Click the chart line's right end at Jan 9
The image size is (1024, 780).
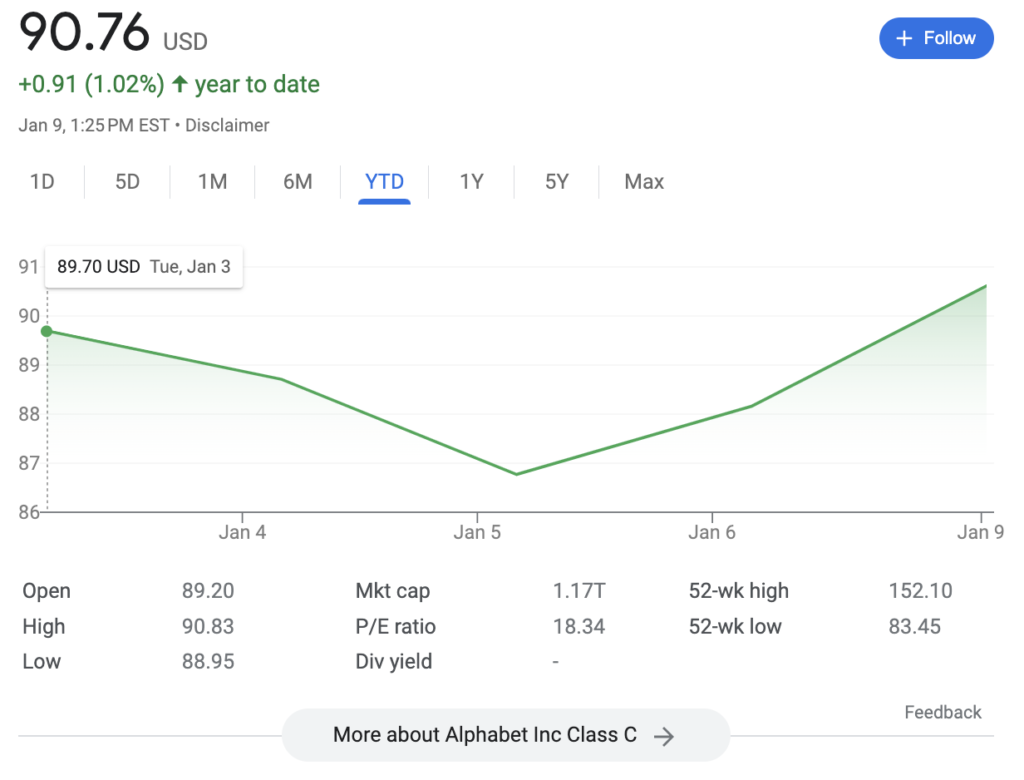click(x=986, y=286)
